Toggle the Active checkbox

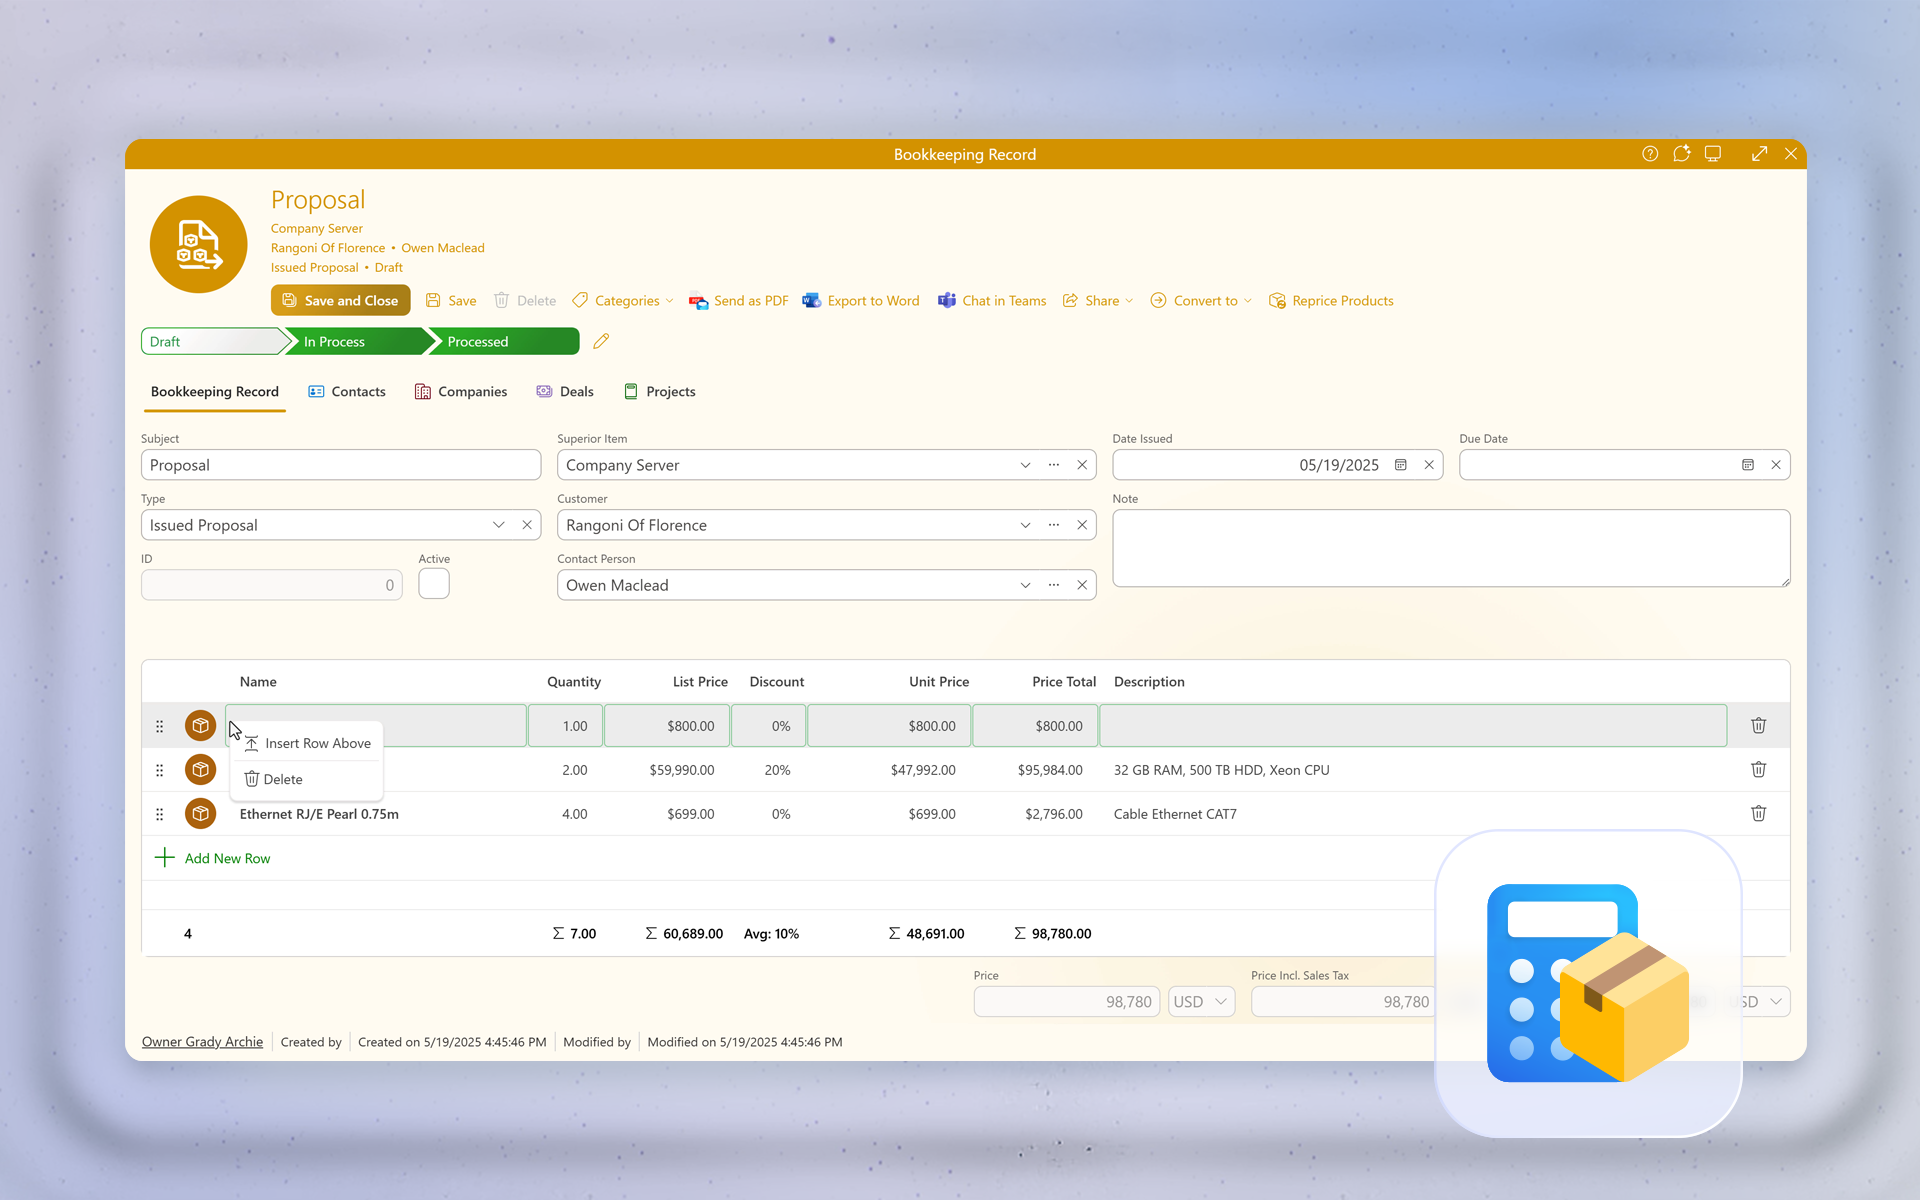pyautogui.click(x=434, y=584)
